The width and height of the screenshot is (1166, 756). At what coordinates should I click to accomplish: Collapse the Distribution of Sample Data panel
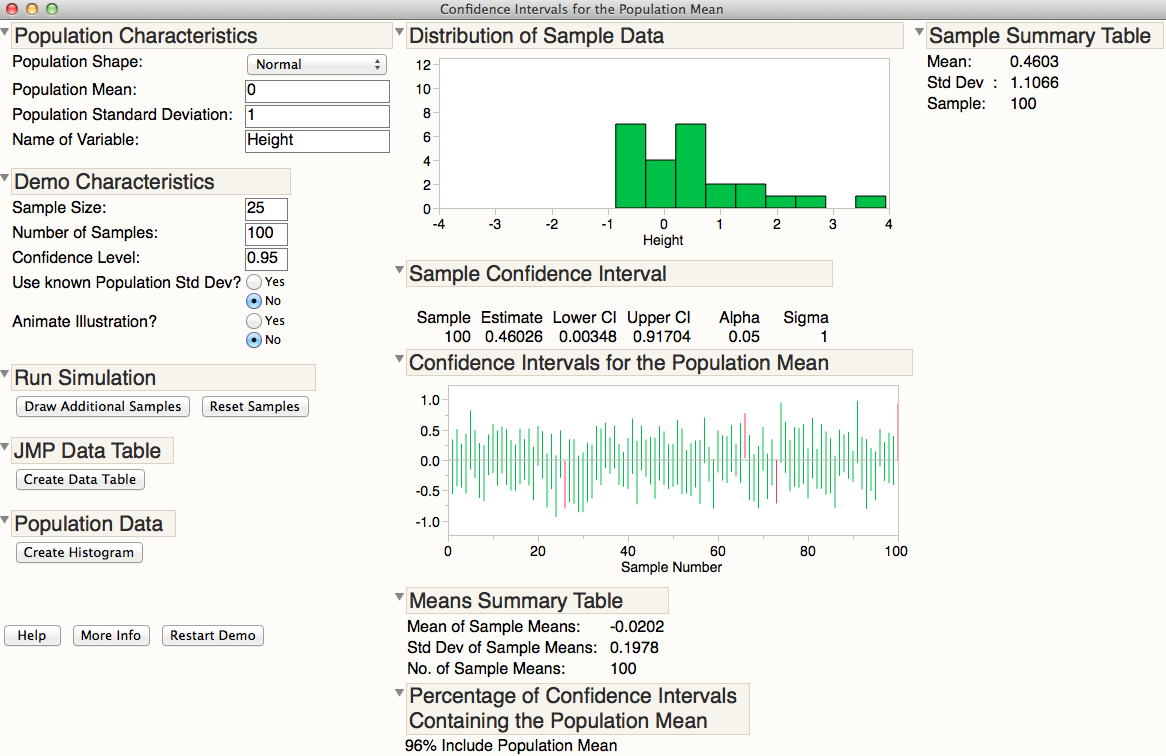point(400,31)
